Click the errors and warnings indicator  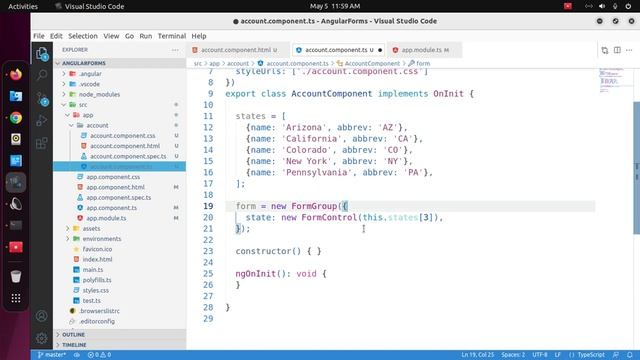pyautogui.click(x=99, y=355)
